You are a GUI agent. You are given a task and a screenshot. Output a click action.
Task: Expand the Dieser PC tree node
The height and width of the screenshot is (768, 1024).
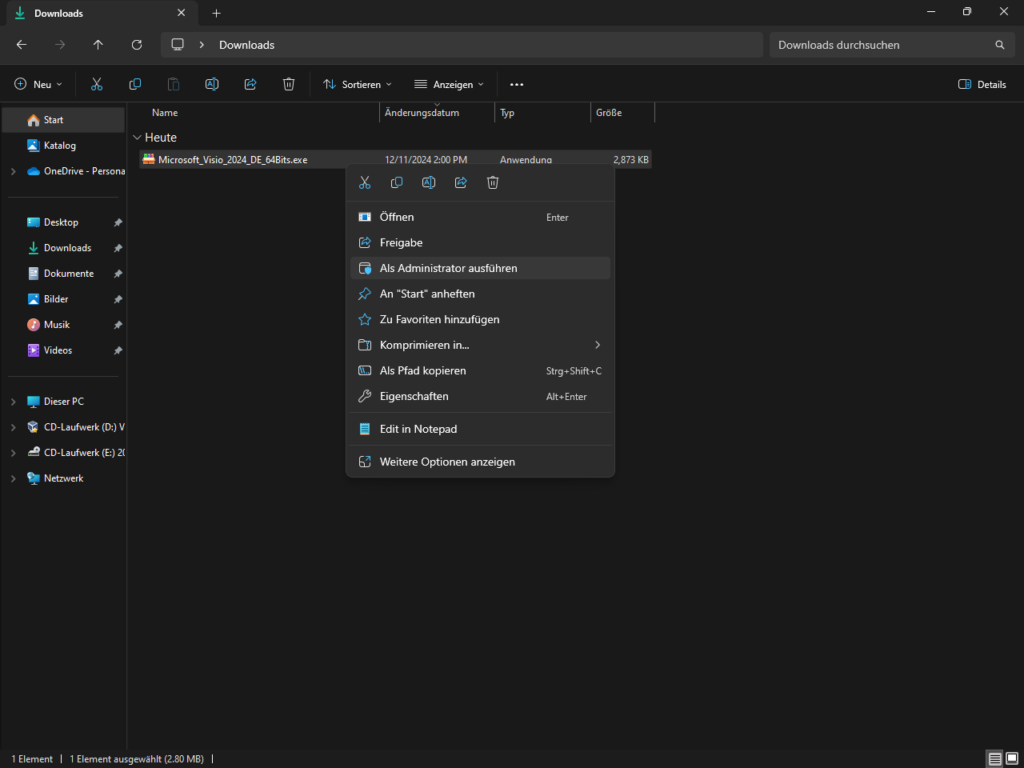click(x=13, y=402)
